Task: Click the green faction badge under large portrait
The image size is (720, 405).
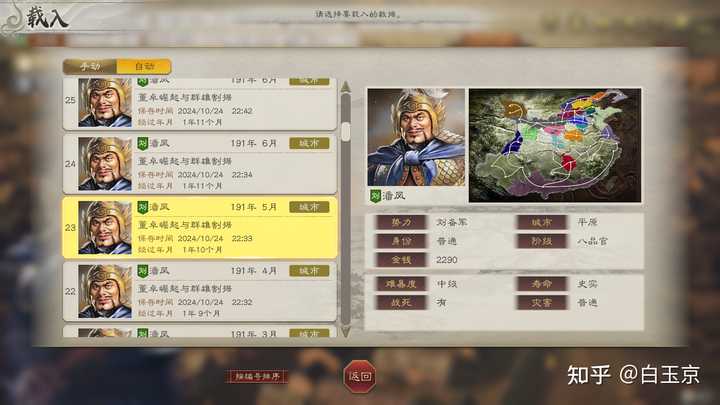Action: [x=376, y=196]
